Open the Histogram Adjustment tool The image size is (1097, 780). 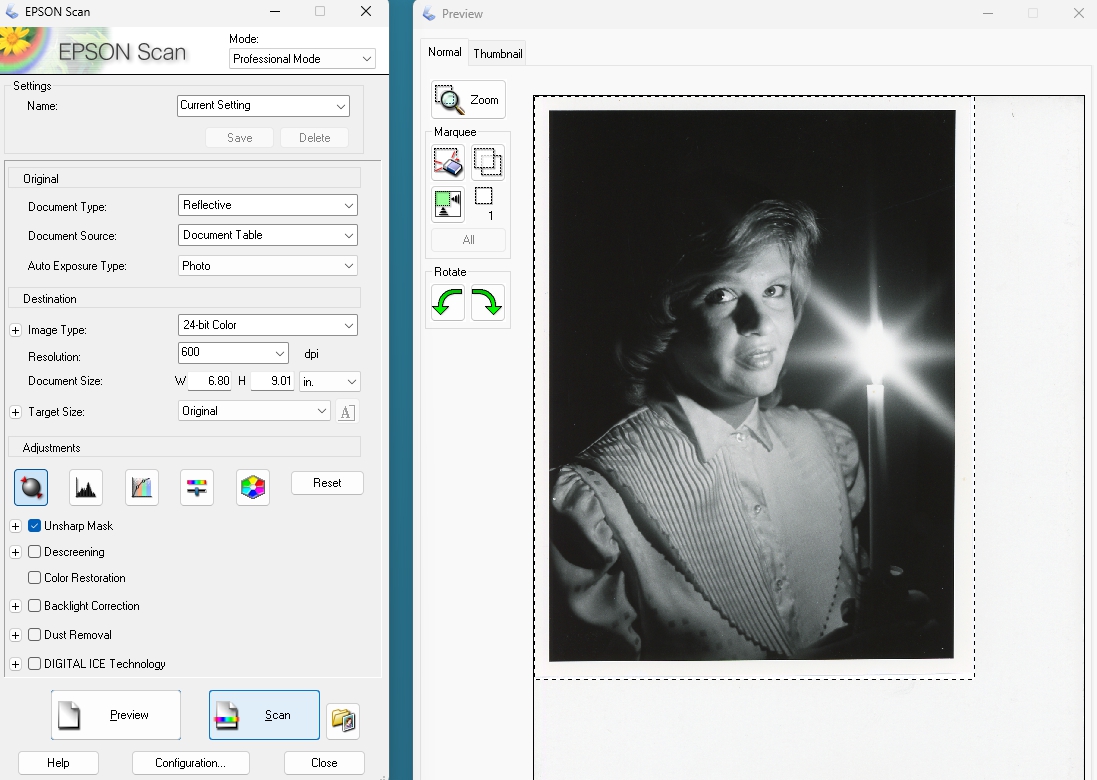coord(85,487)
